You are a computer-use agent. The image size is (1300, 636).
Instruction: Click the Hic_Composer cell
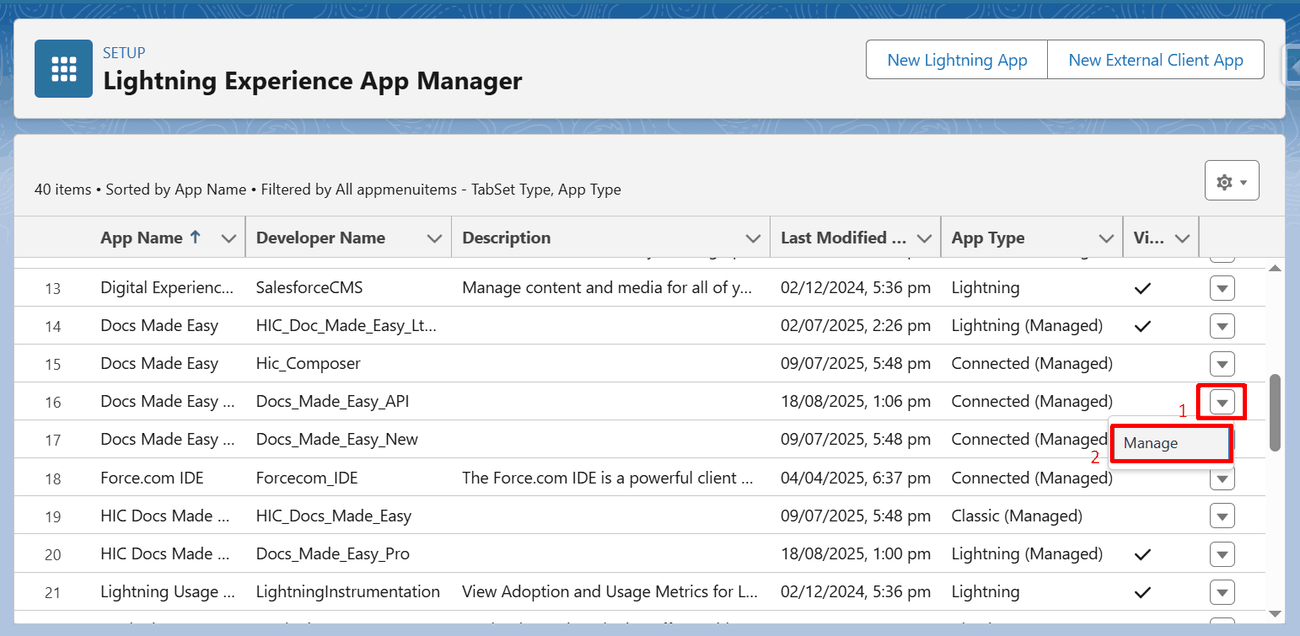(308, 364)
